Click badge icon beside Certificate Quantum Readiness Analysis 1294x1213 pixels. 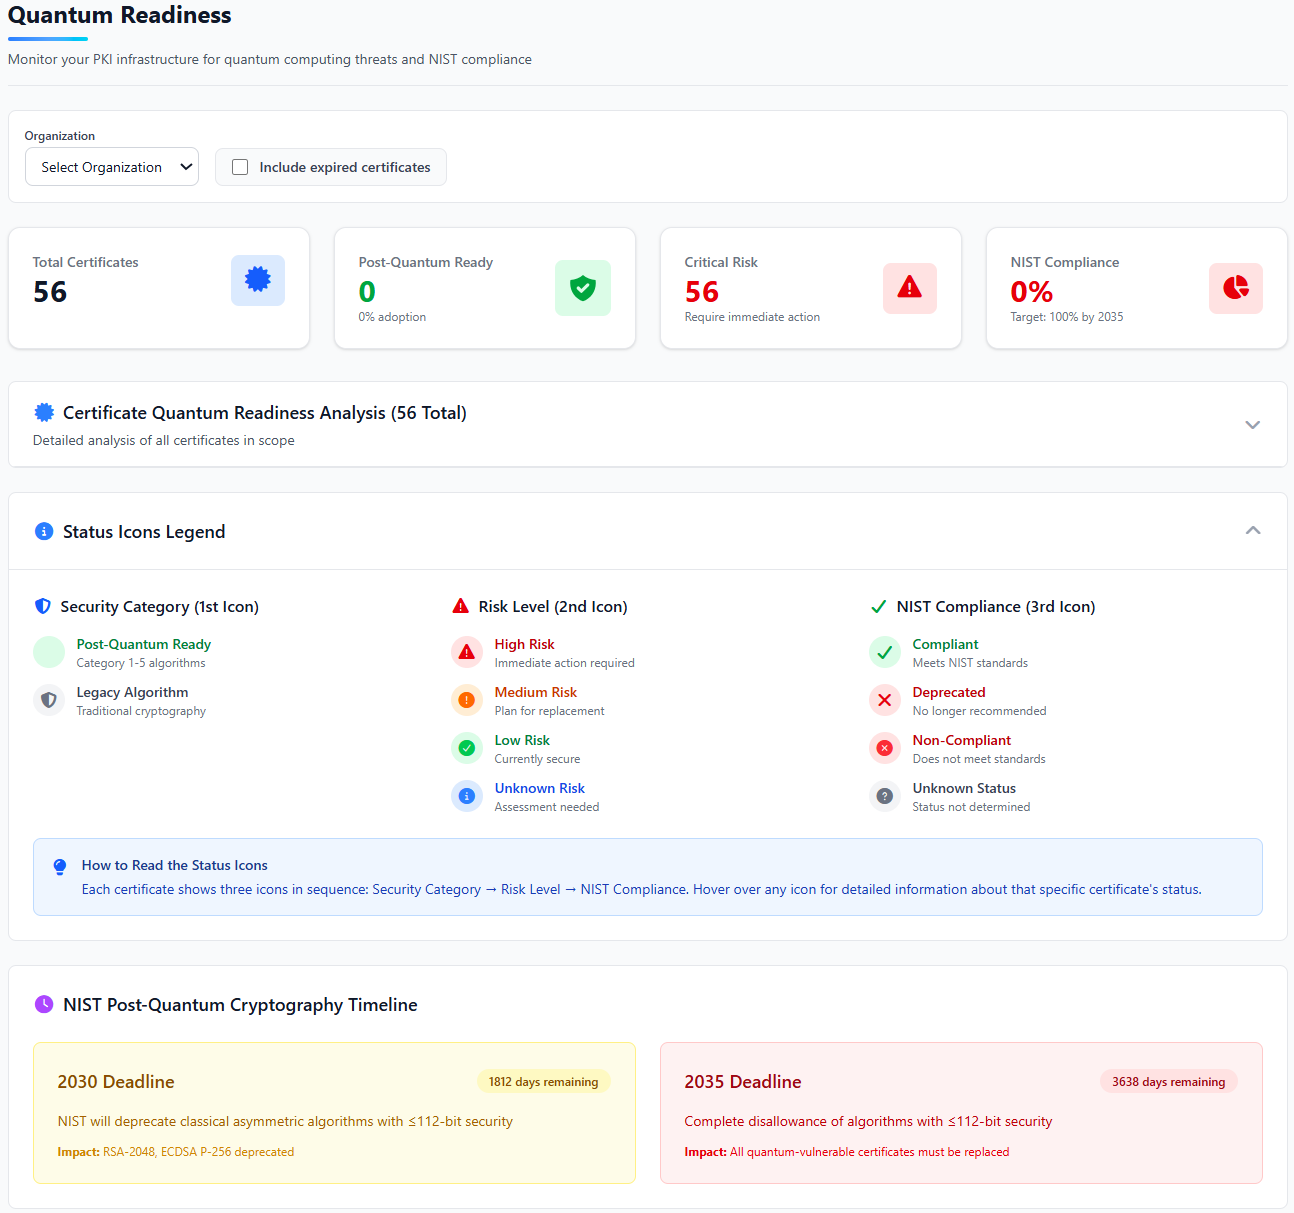point(44,412)
